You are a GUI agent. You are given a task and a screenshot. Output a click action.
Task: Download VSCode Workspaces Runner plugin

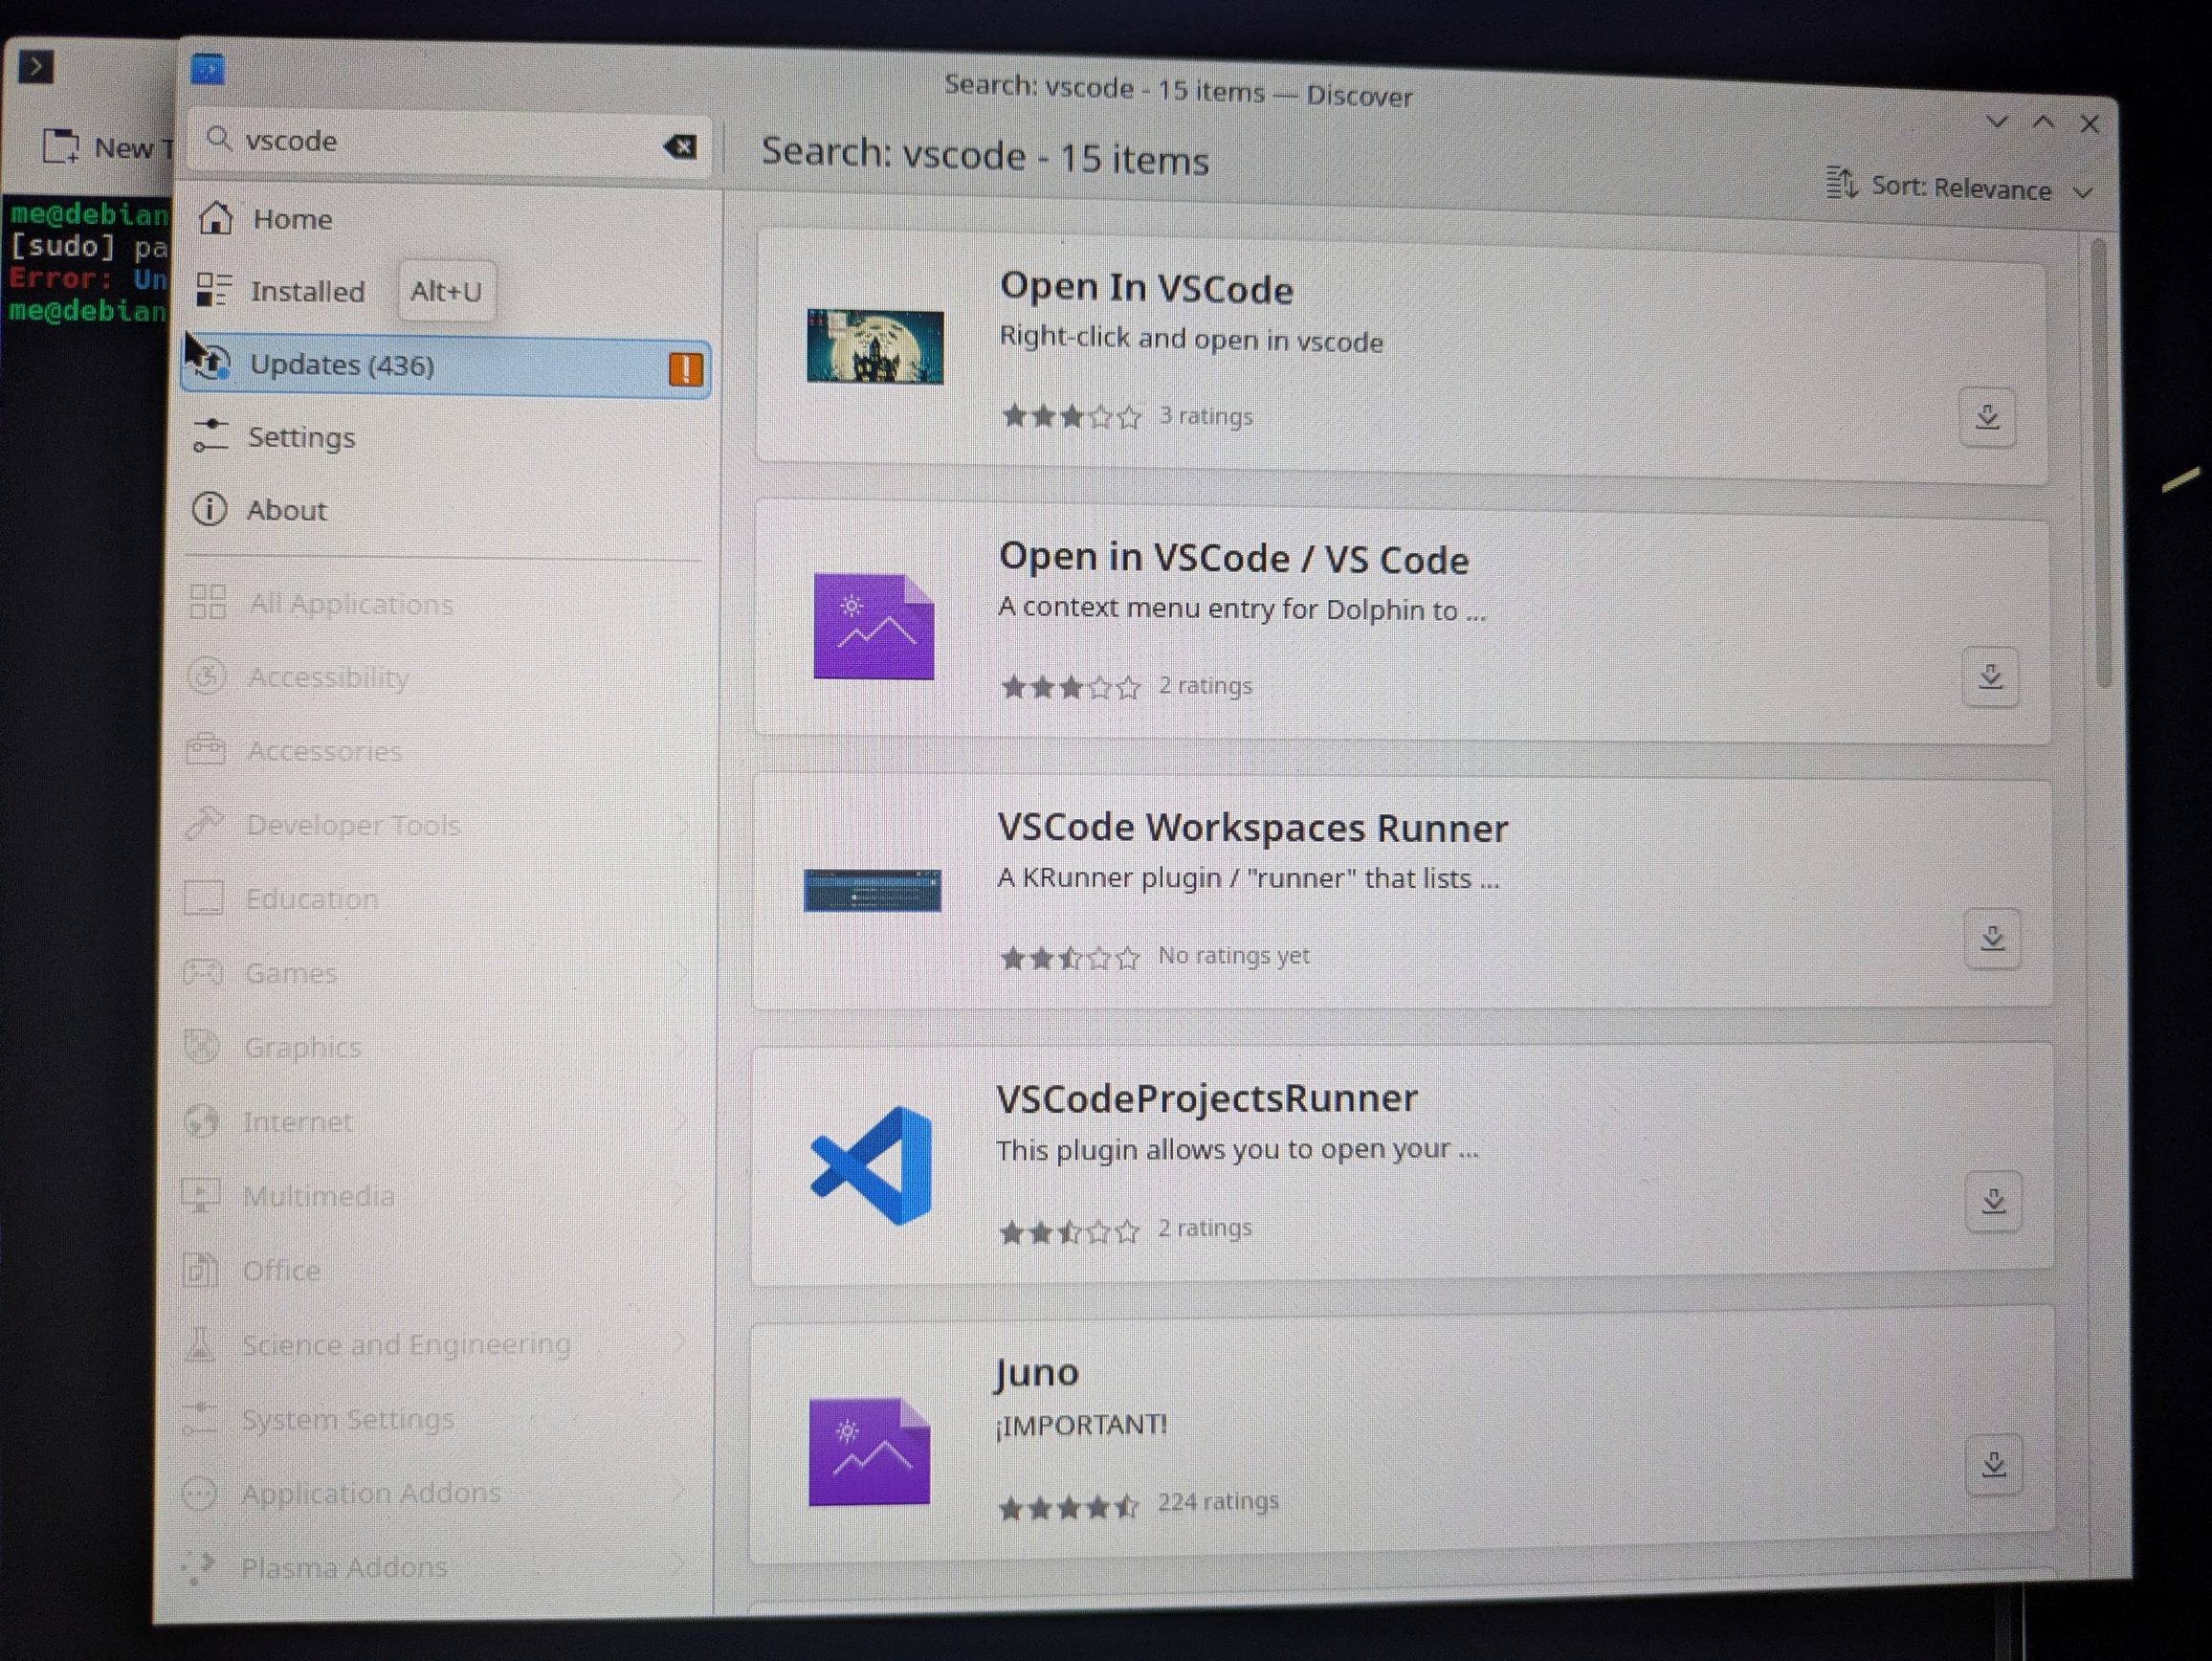coord(1992,937)
